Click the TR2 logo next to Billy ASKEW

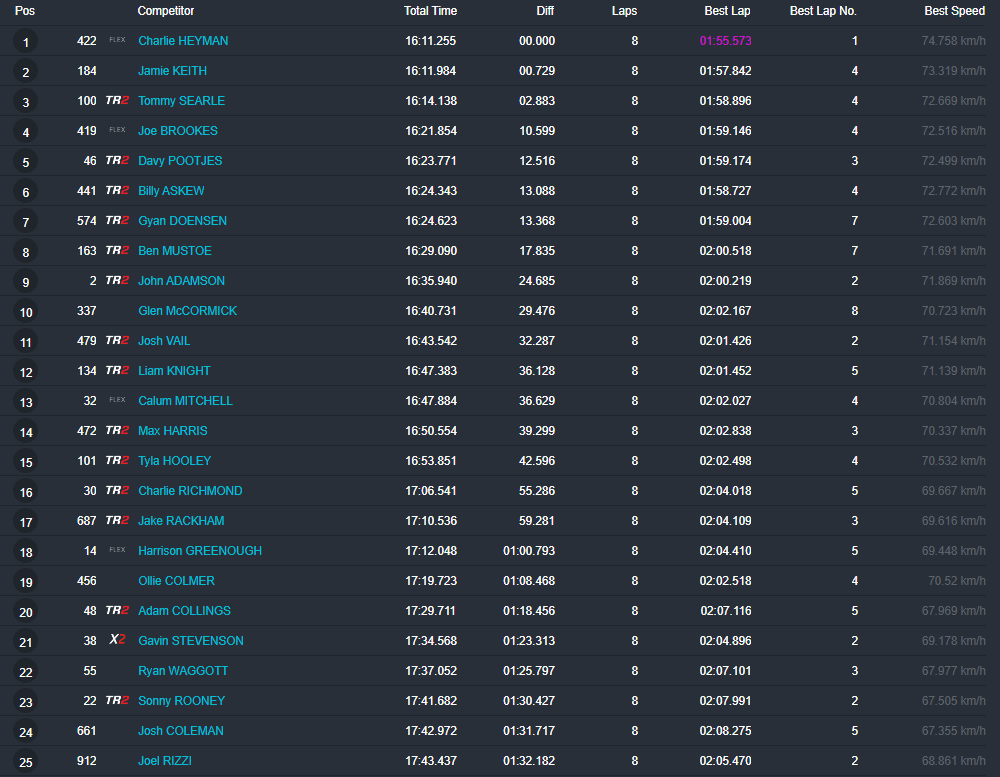(x=117, y=191)
